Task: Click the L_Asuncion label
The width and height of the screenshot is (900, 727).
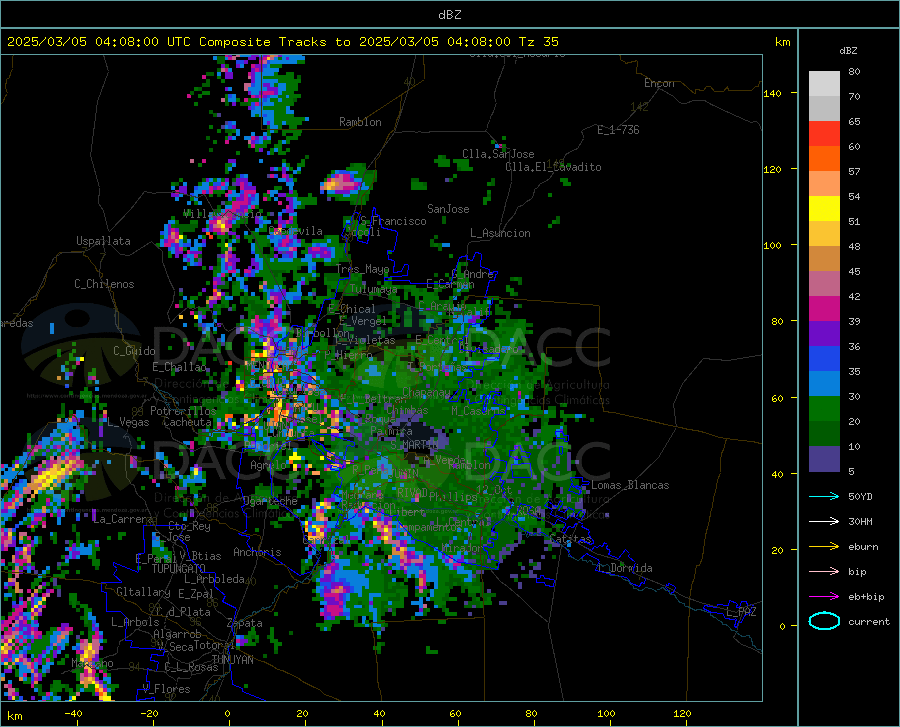Action: click(500, 233)
